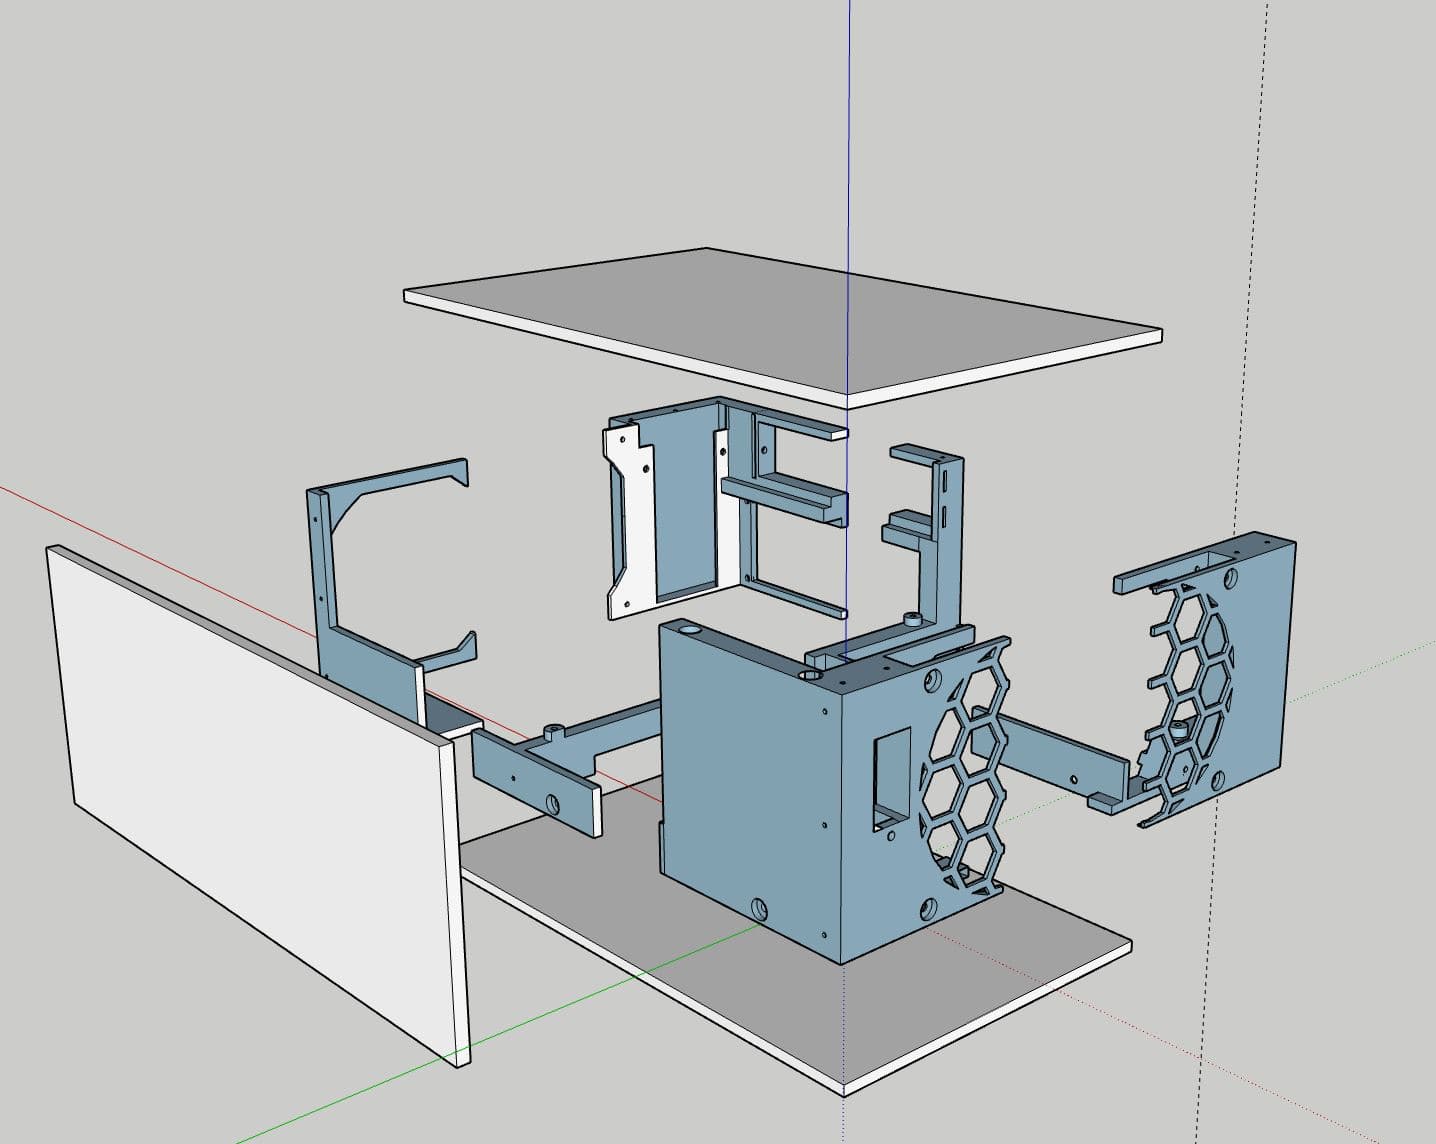Click the blue vertical axis line
The height and width of the screenshot is (1144, 1436).
point(848,150)
